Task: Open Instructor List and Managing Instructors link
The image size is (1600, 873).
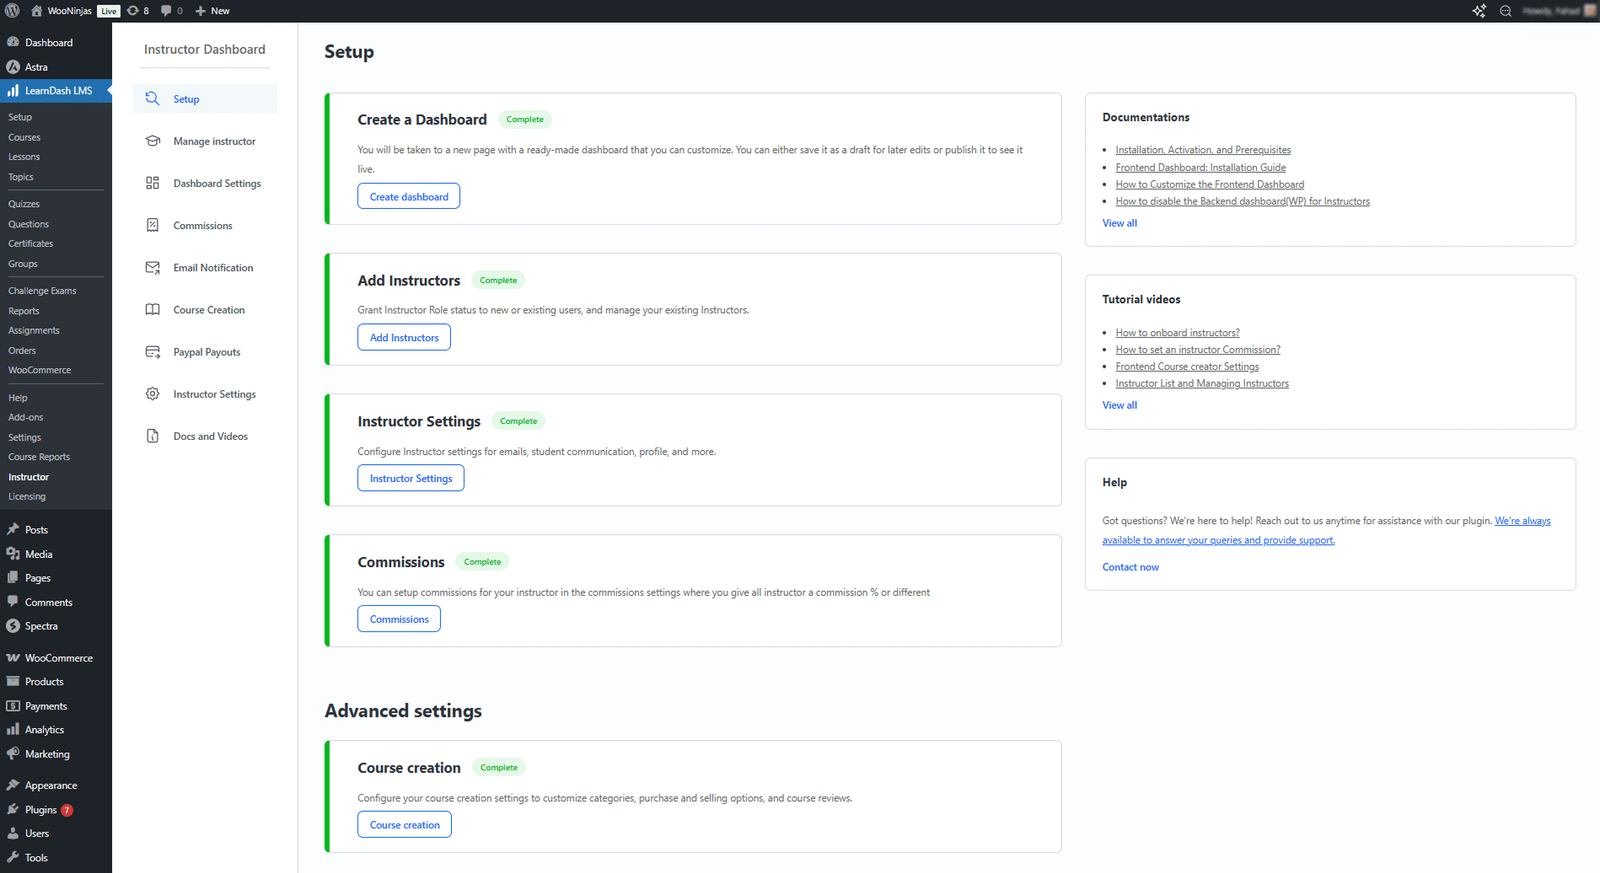Action: [1202, 384]
